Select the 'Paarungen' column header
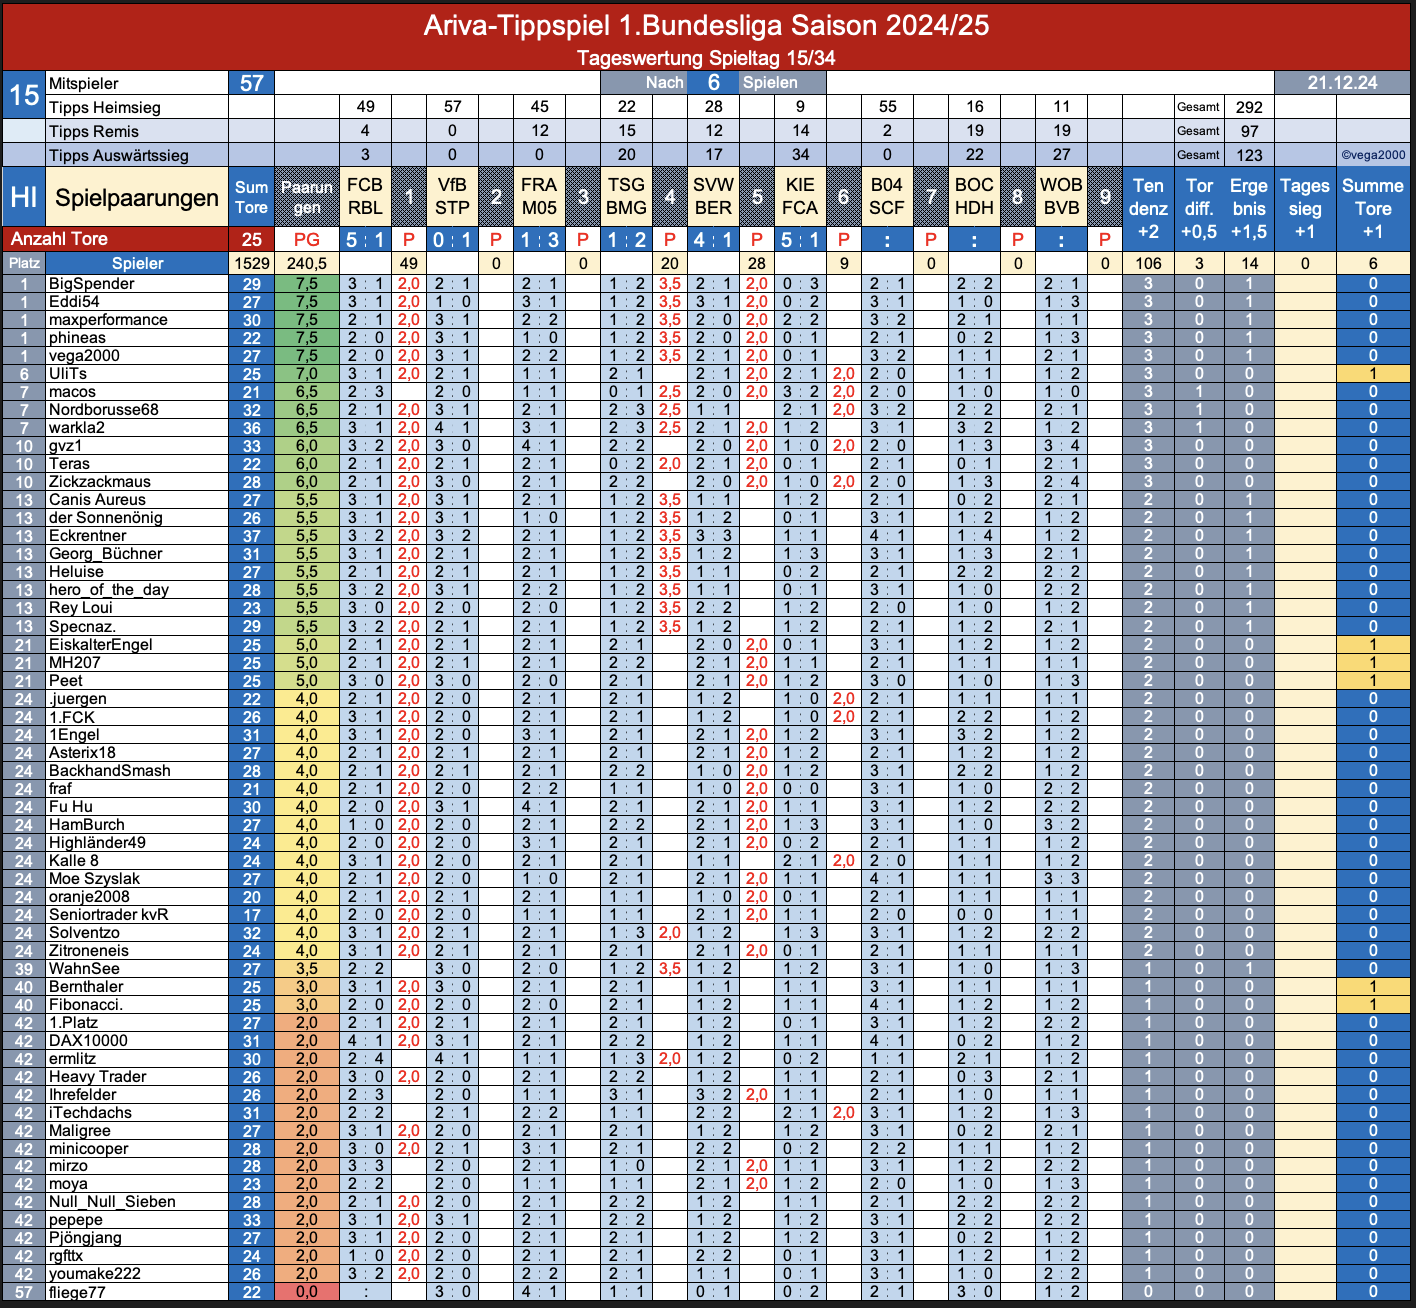 307,197
